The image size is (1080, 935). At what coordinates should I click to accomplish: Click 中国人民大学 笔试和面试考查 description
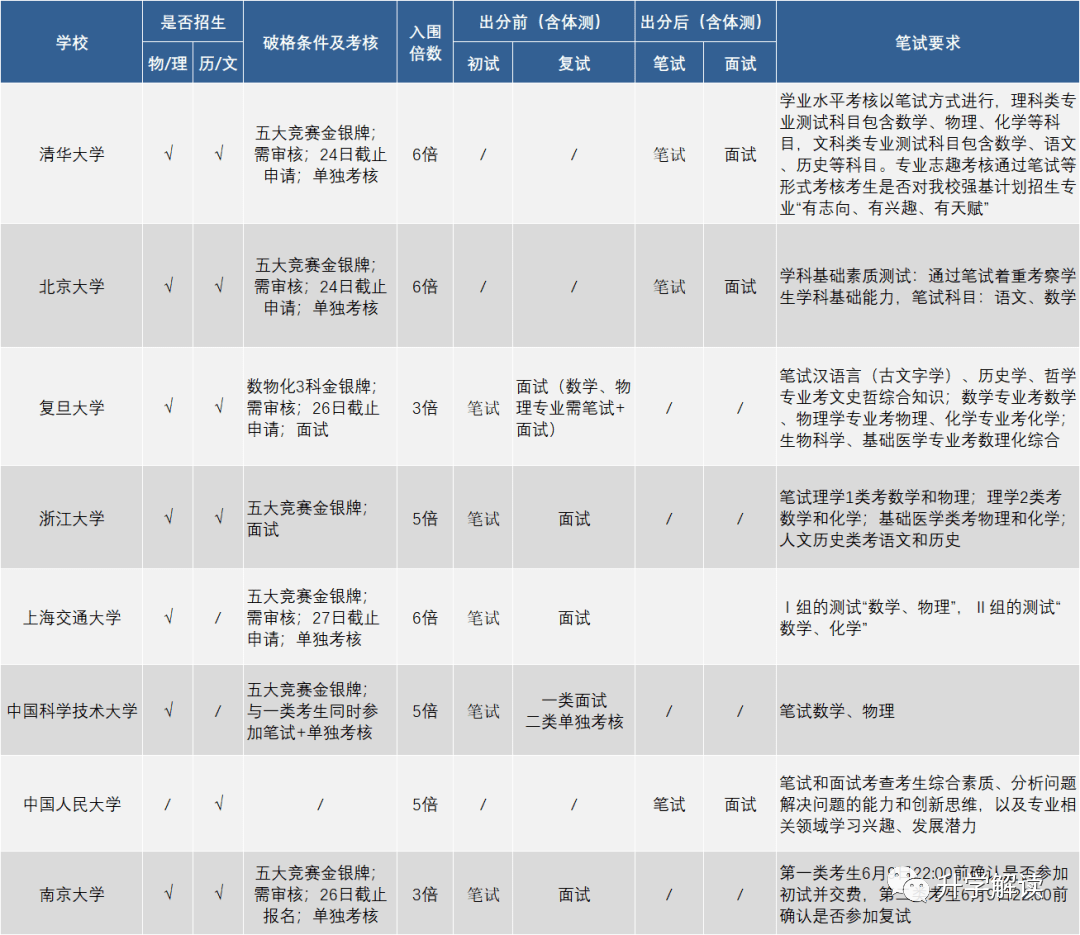927,804
